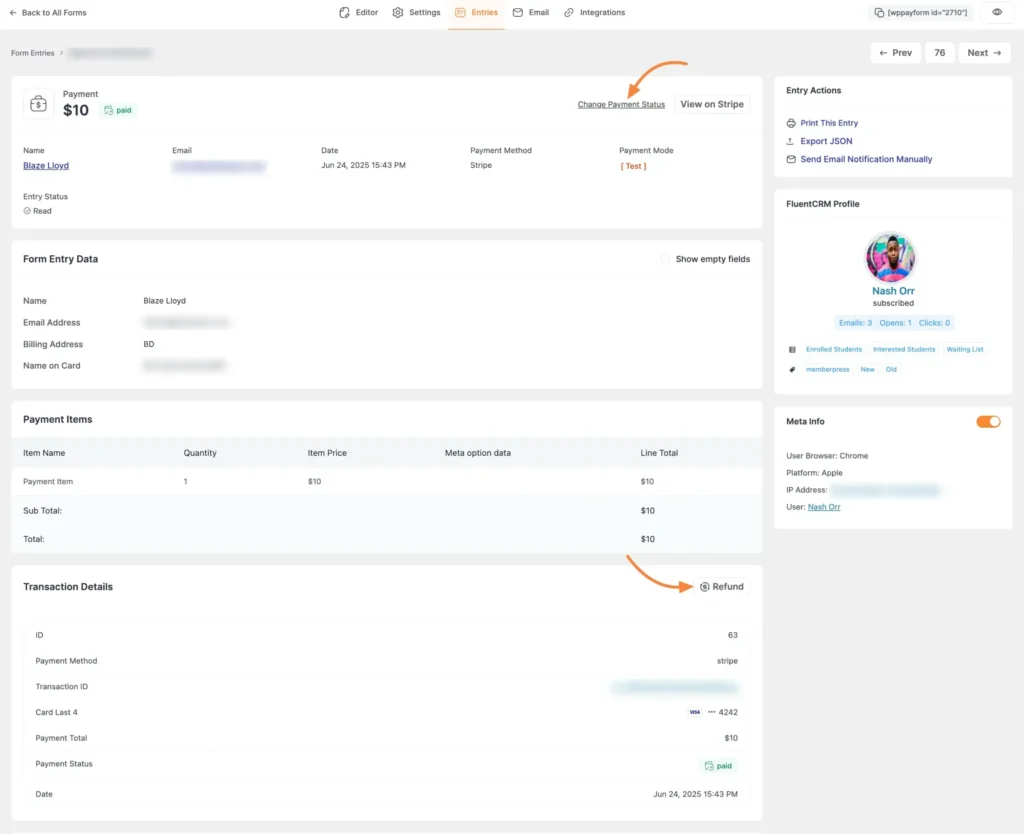This screenshot has width=1024, height=834.
Task: Click the Export JSON upload icon
Action: (x=791, y=141)
